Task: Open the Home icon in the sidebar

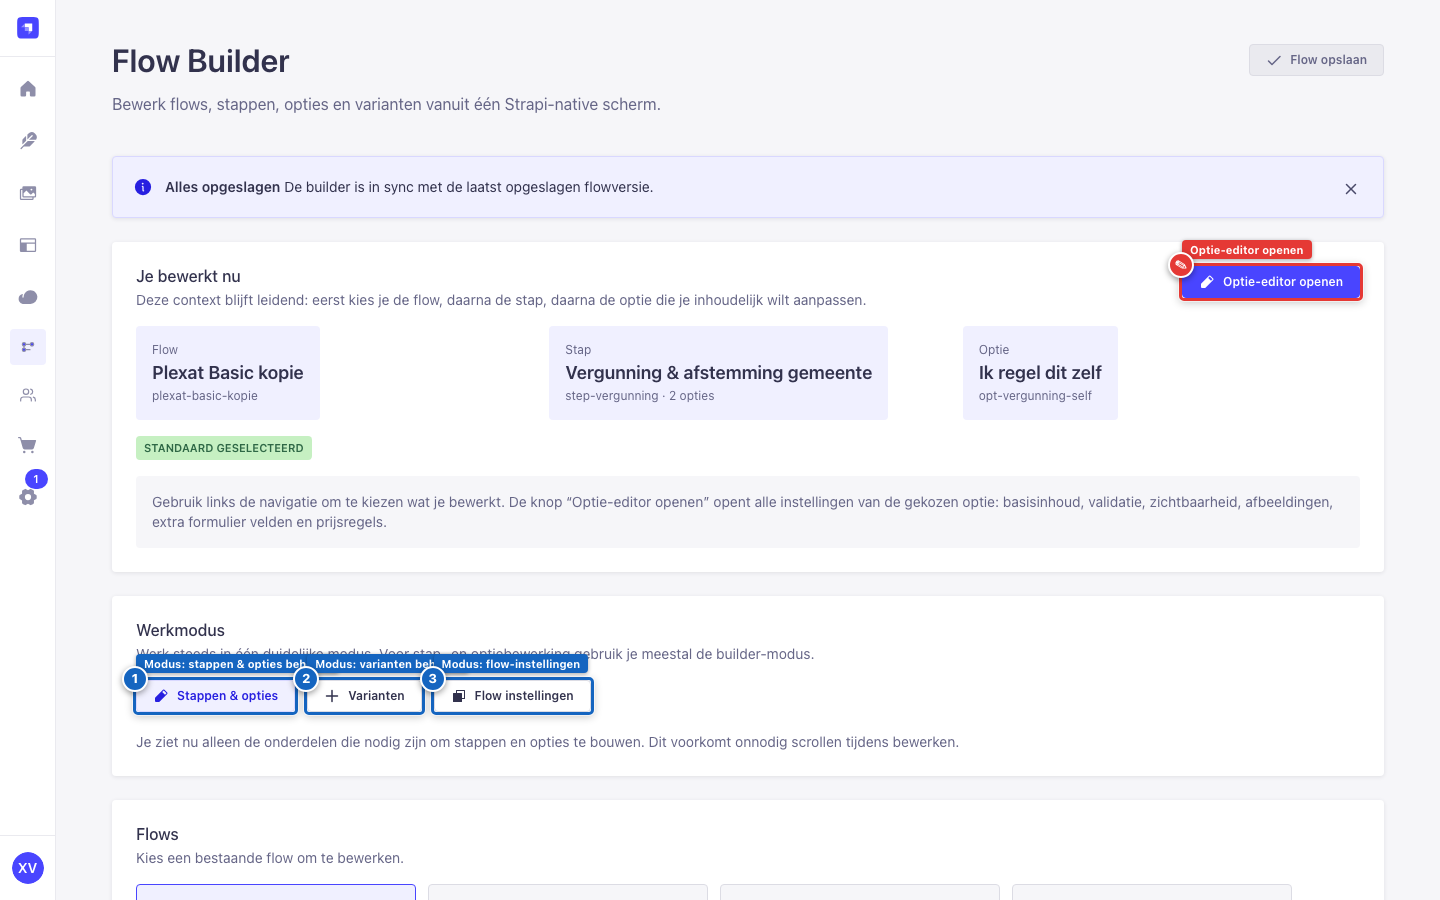Action: tap(28, 89)
